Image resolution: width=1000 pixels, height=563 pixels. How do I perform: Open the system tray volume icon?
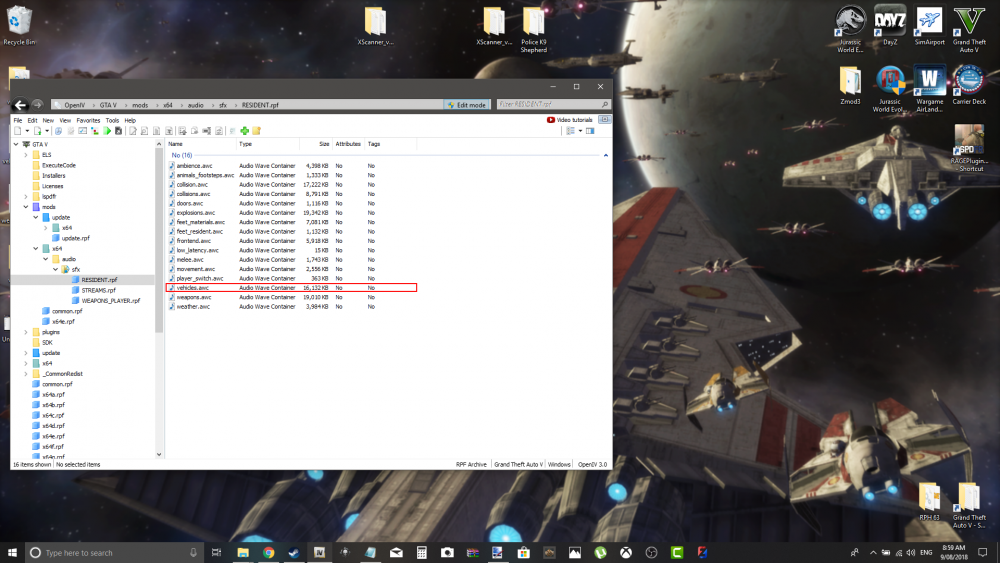[911, 552]
